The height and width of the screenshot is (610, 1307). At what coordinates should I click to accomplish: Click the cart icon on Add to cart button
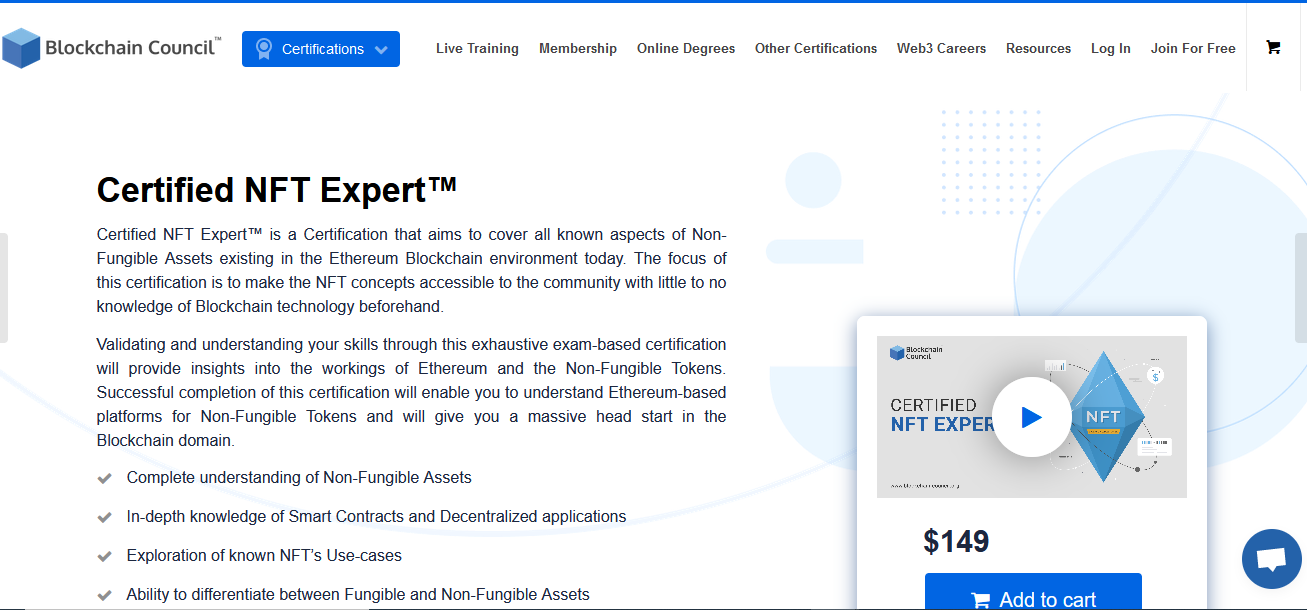980,601
